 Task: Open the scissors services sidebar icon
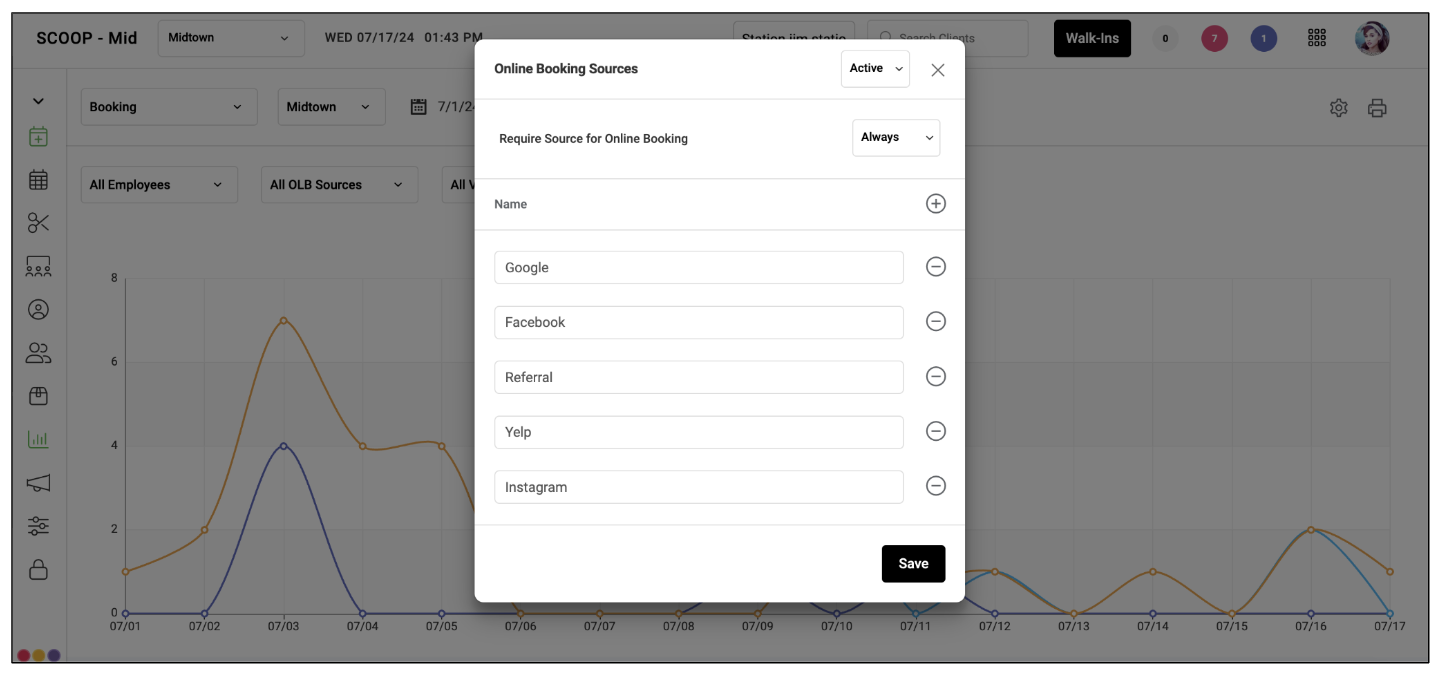(38, 223)
